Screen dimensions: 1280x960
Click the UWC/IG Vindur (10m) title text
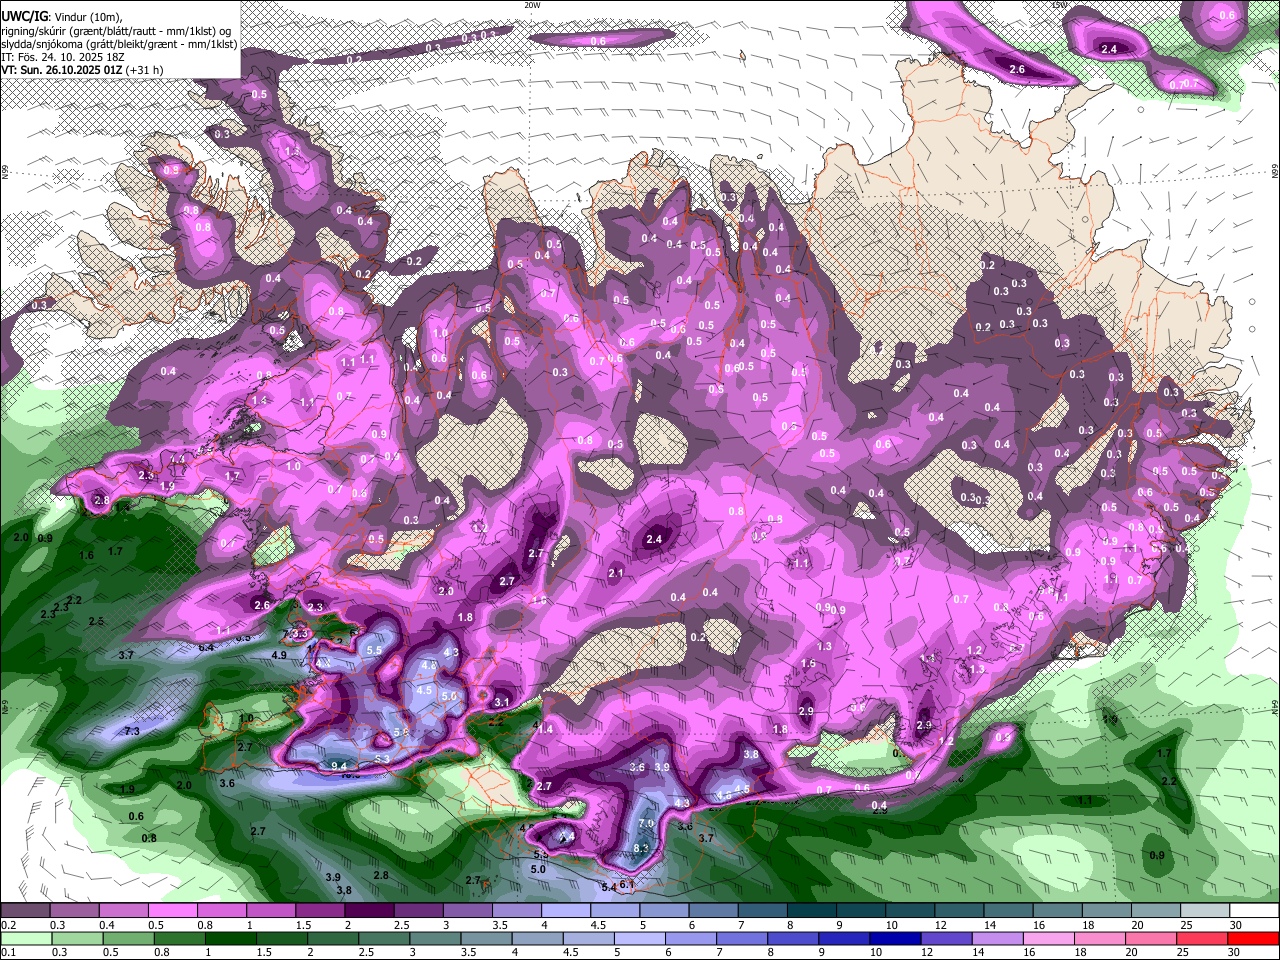62,17
